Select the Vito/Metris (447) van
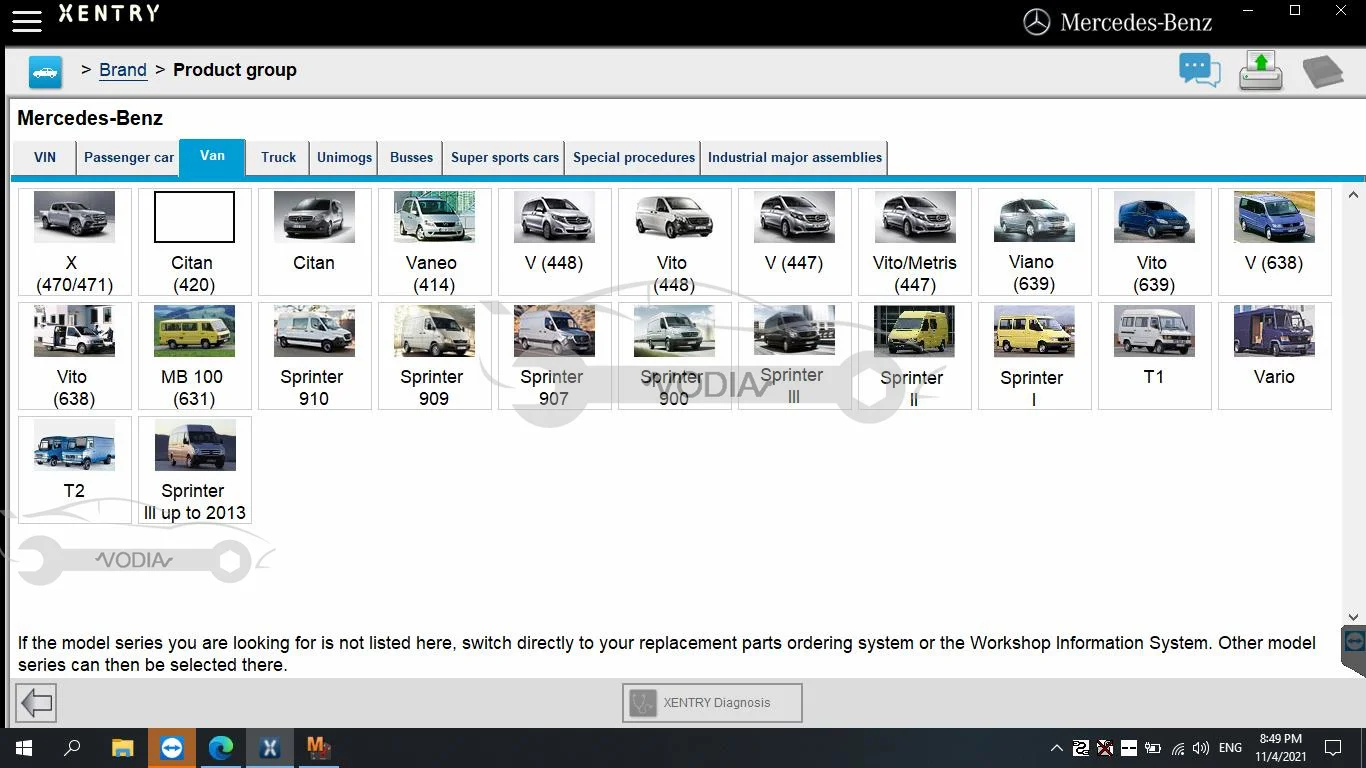Screen dimensions: 1366x768 point(914,242)
